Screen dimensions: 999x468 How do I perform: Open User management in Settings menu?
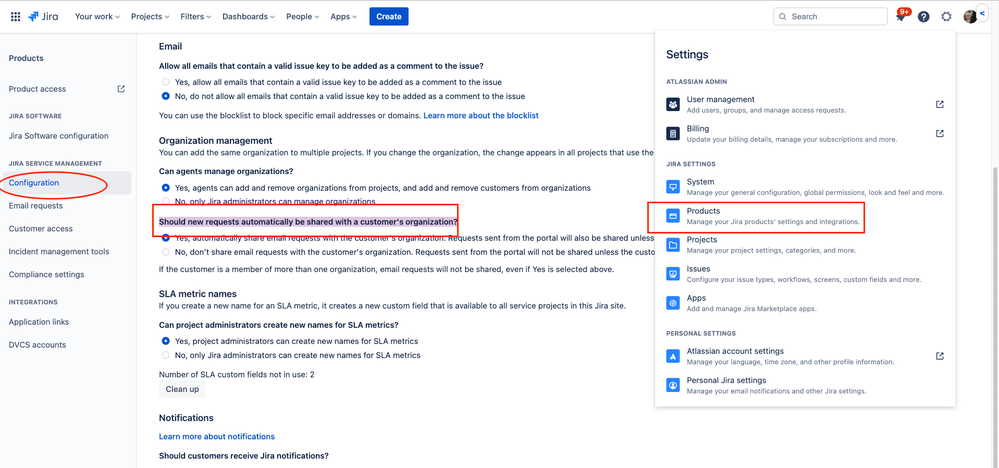(805, 104)
